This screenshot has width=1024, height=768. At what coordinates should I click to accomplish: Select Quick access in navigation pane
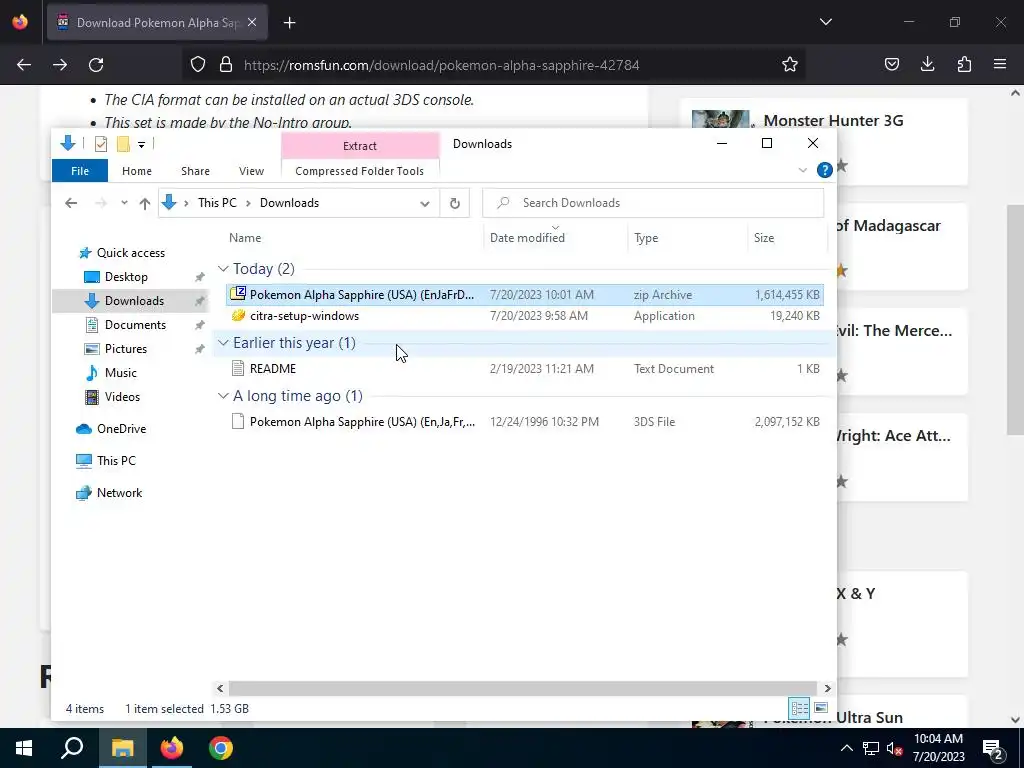tap(131, 253)
